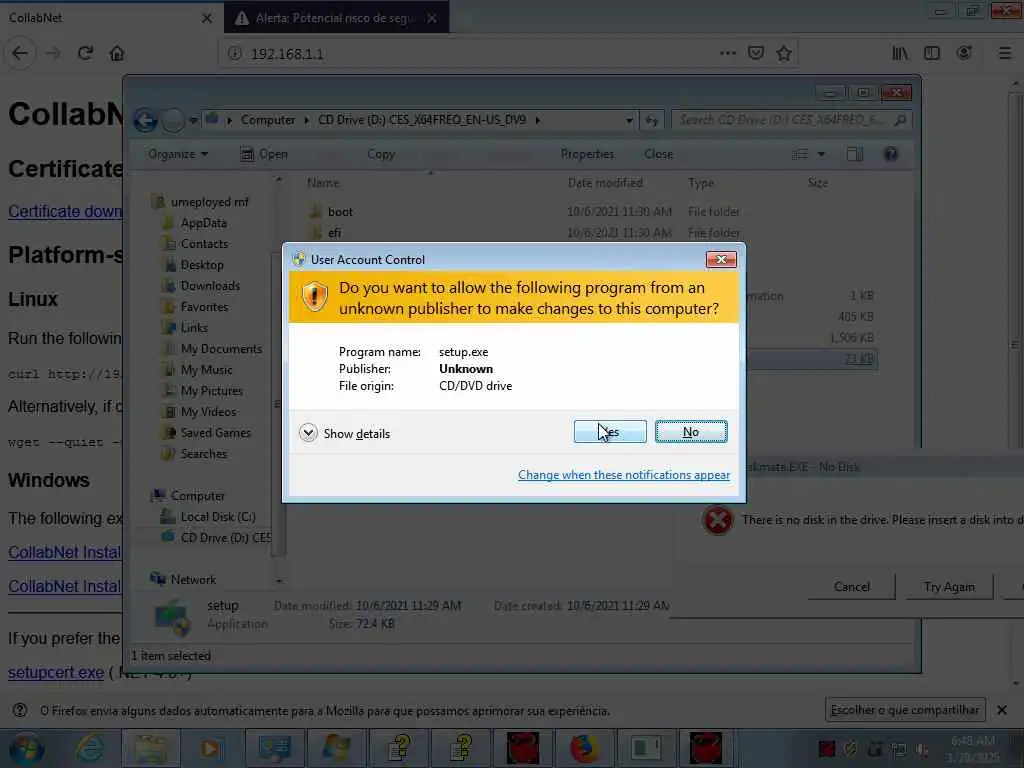Click No in User Account Control dialog

click(691, 432)
